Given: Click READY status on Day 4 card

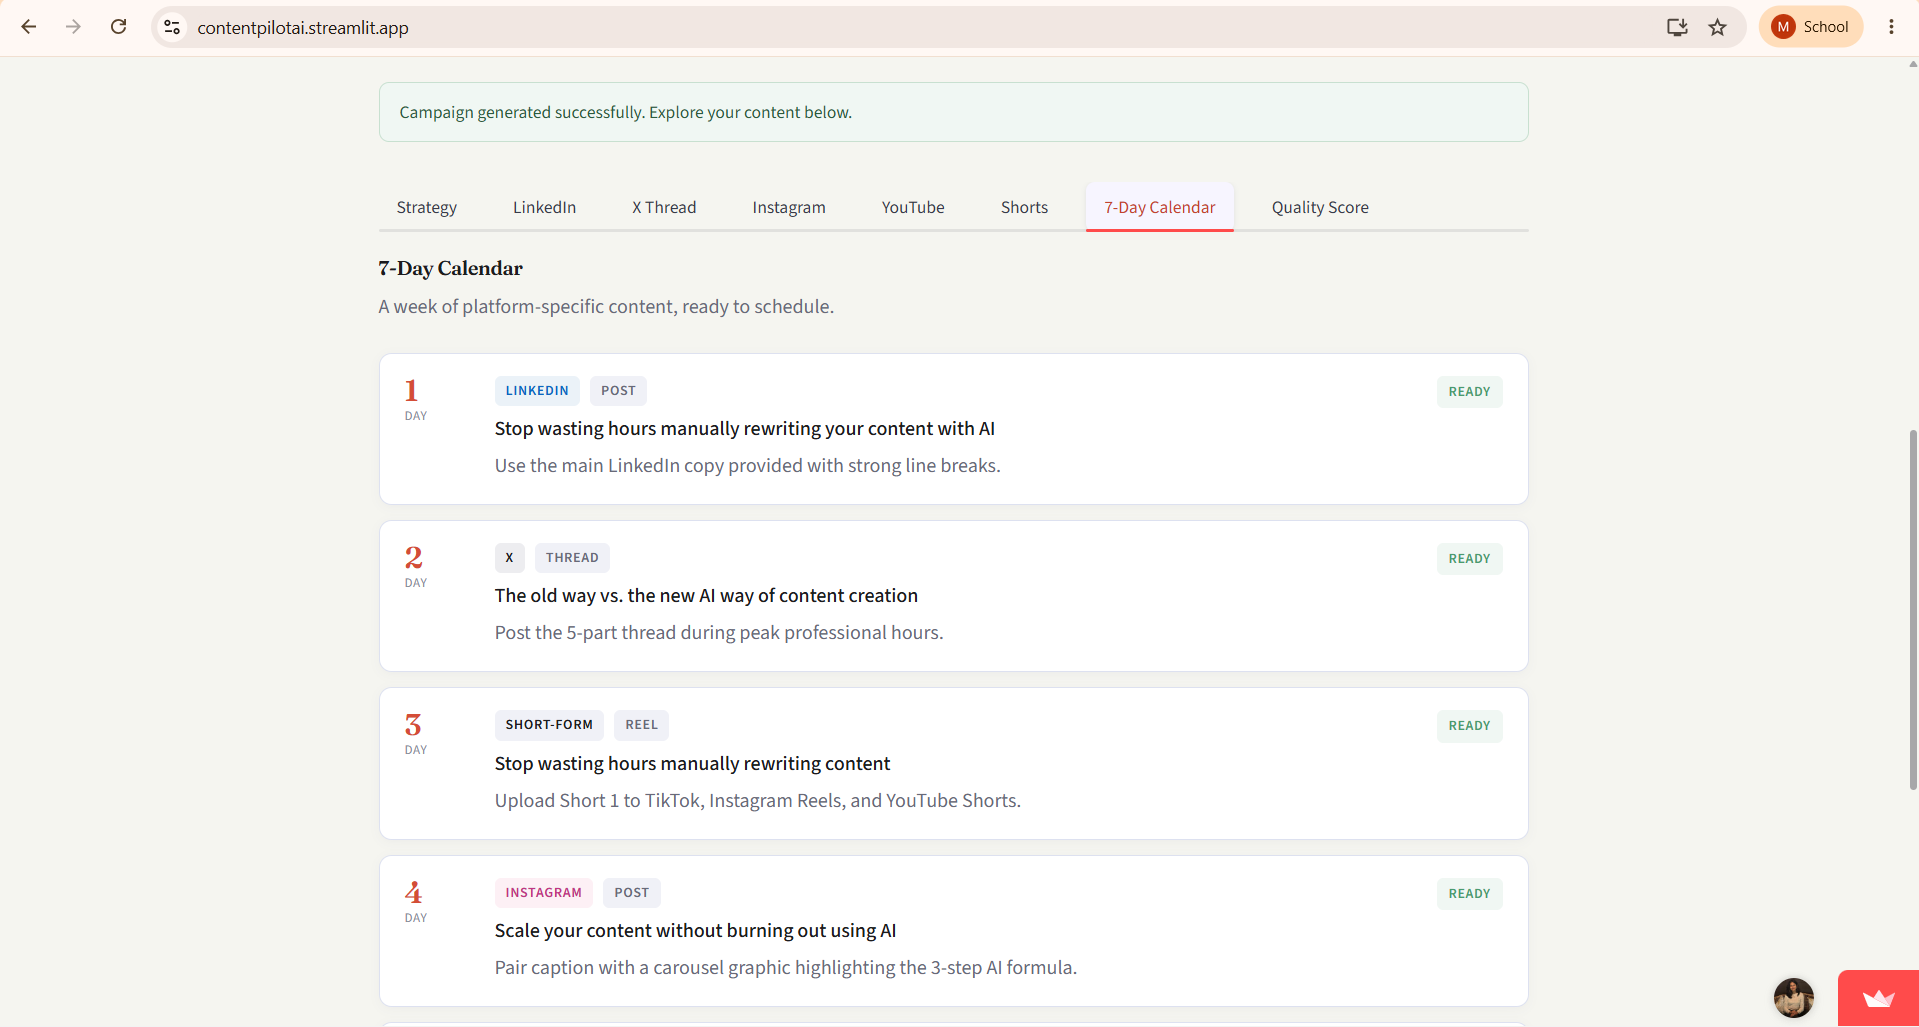Looking at the screenshot, I should [x=1469, y=894].
